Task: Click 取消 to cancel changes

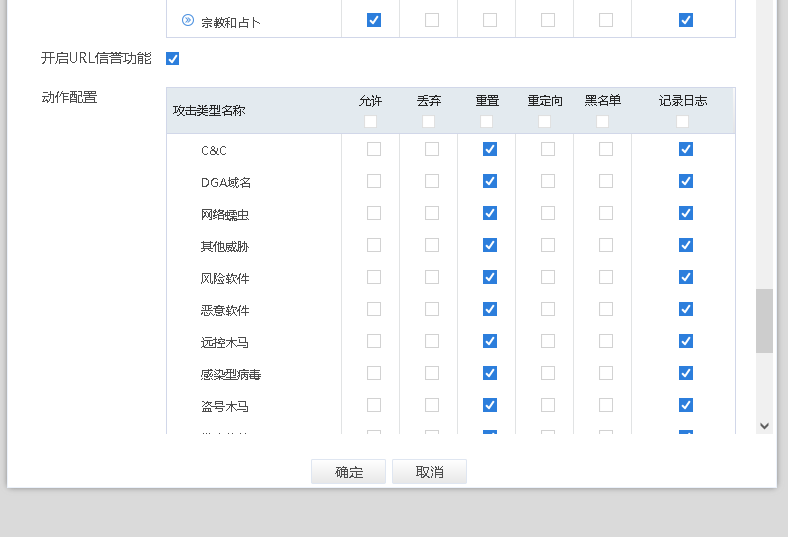Action: click(429, 472)
